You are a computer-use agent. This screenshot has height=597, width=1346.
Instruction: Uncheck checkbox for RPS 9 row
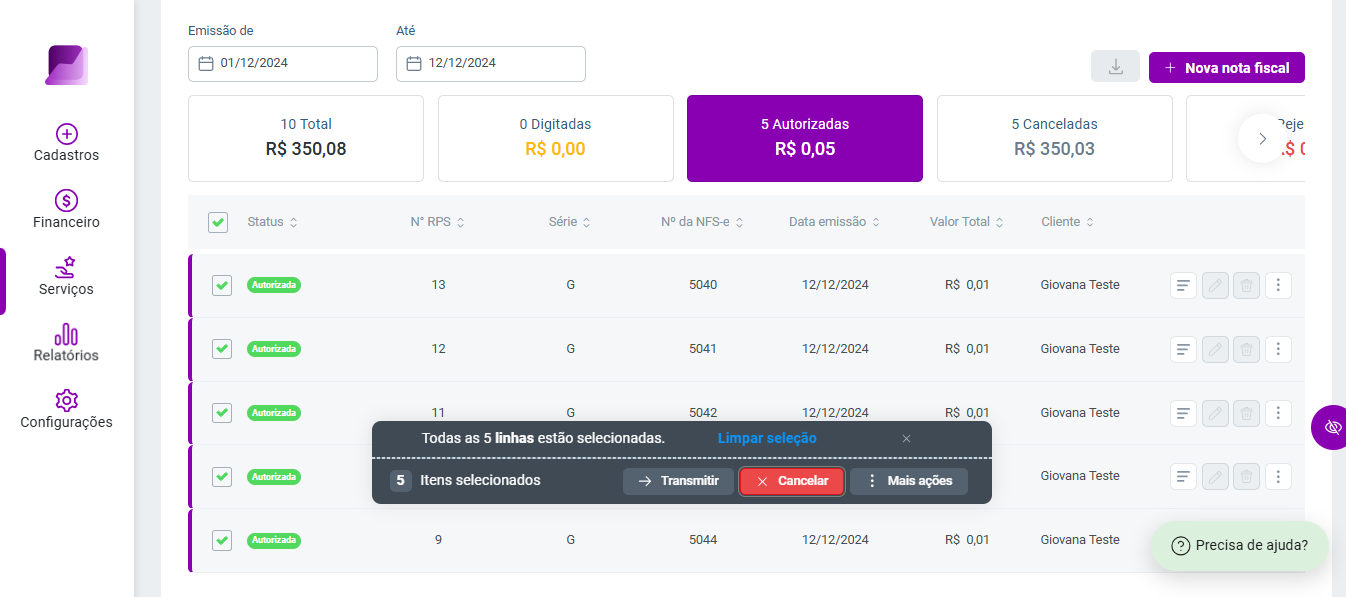(x=222, y=540)
